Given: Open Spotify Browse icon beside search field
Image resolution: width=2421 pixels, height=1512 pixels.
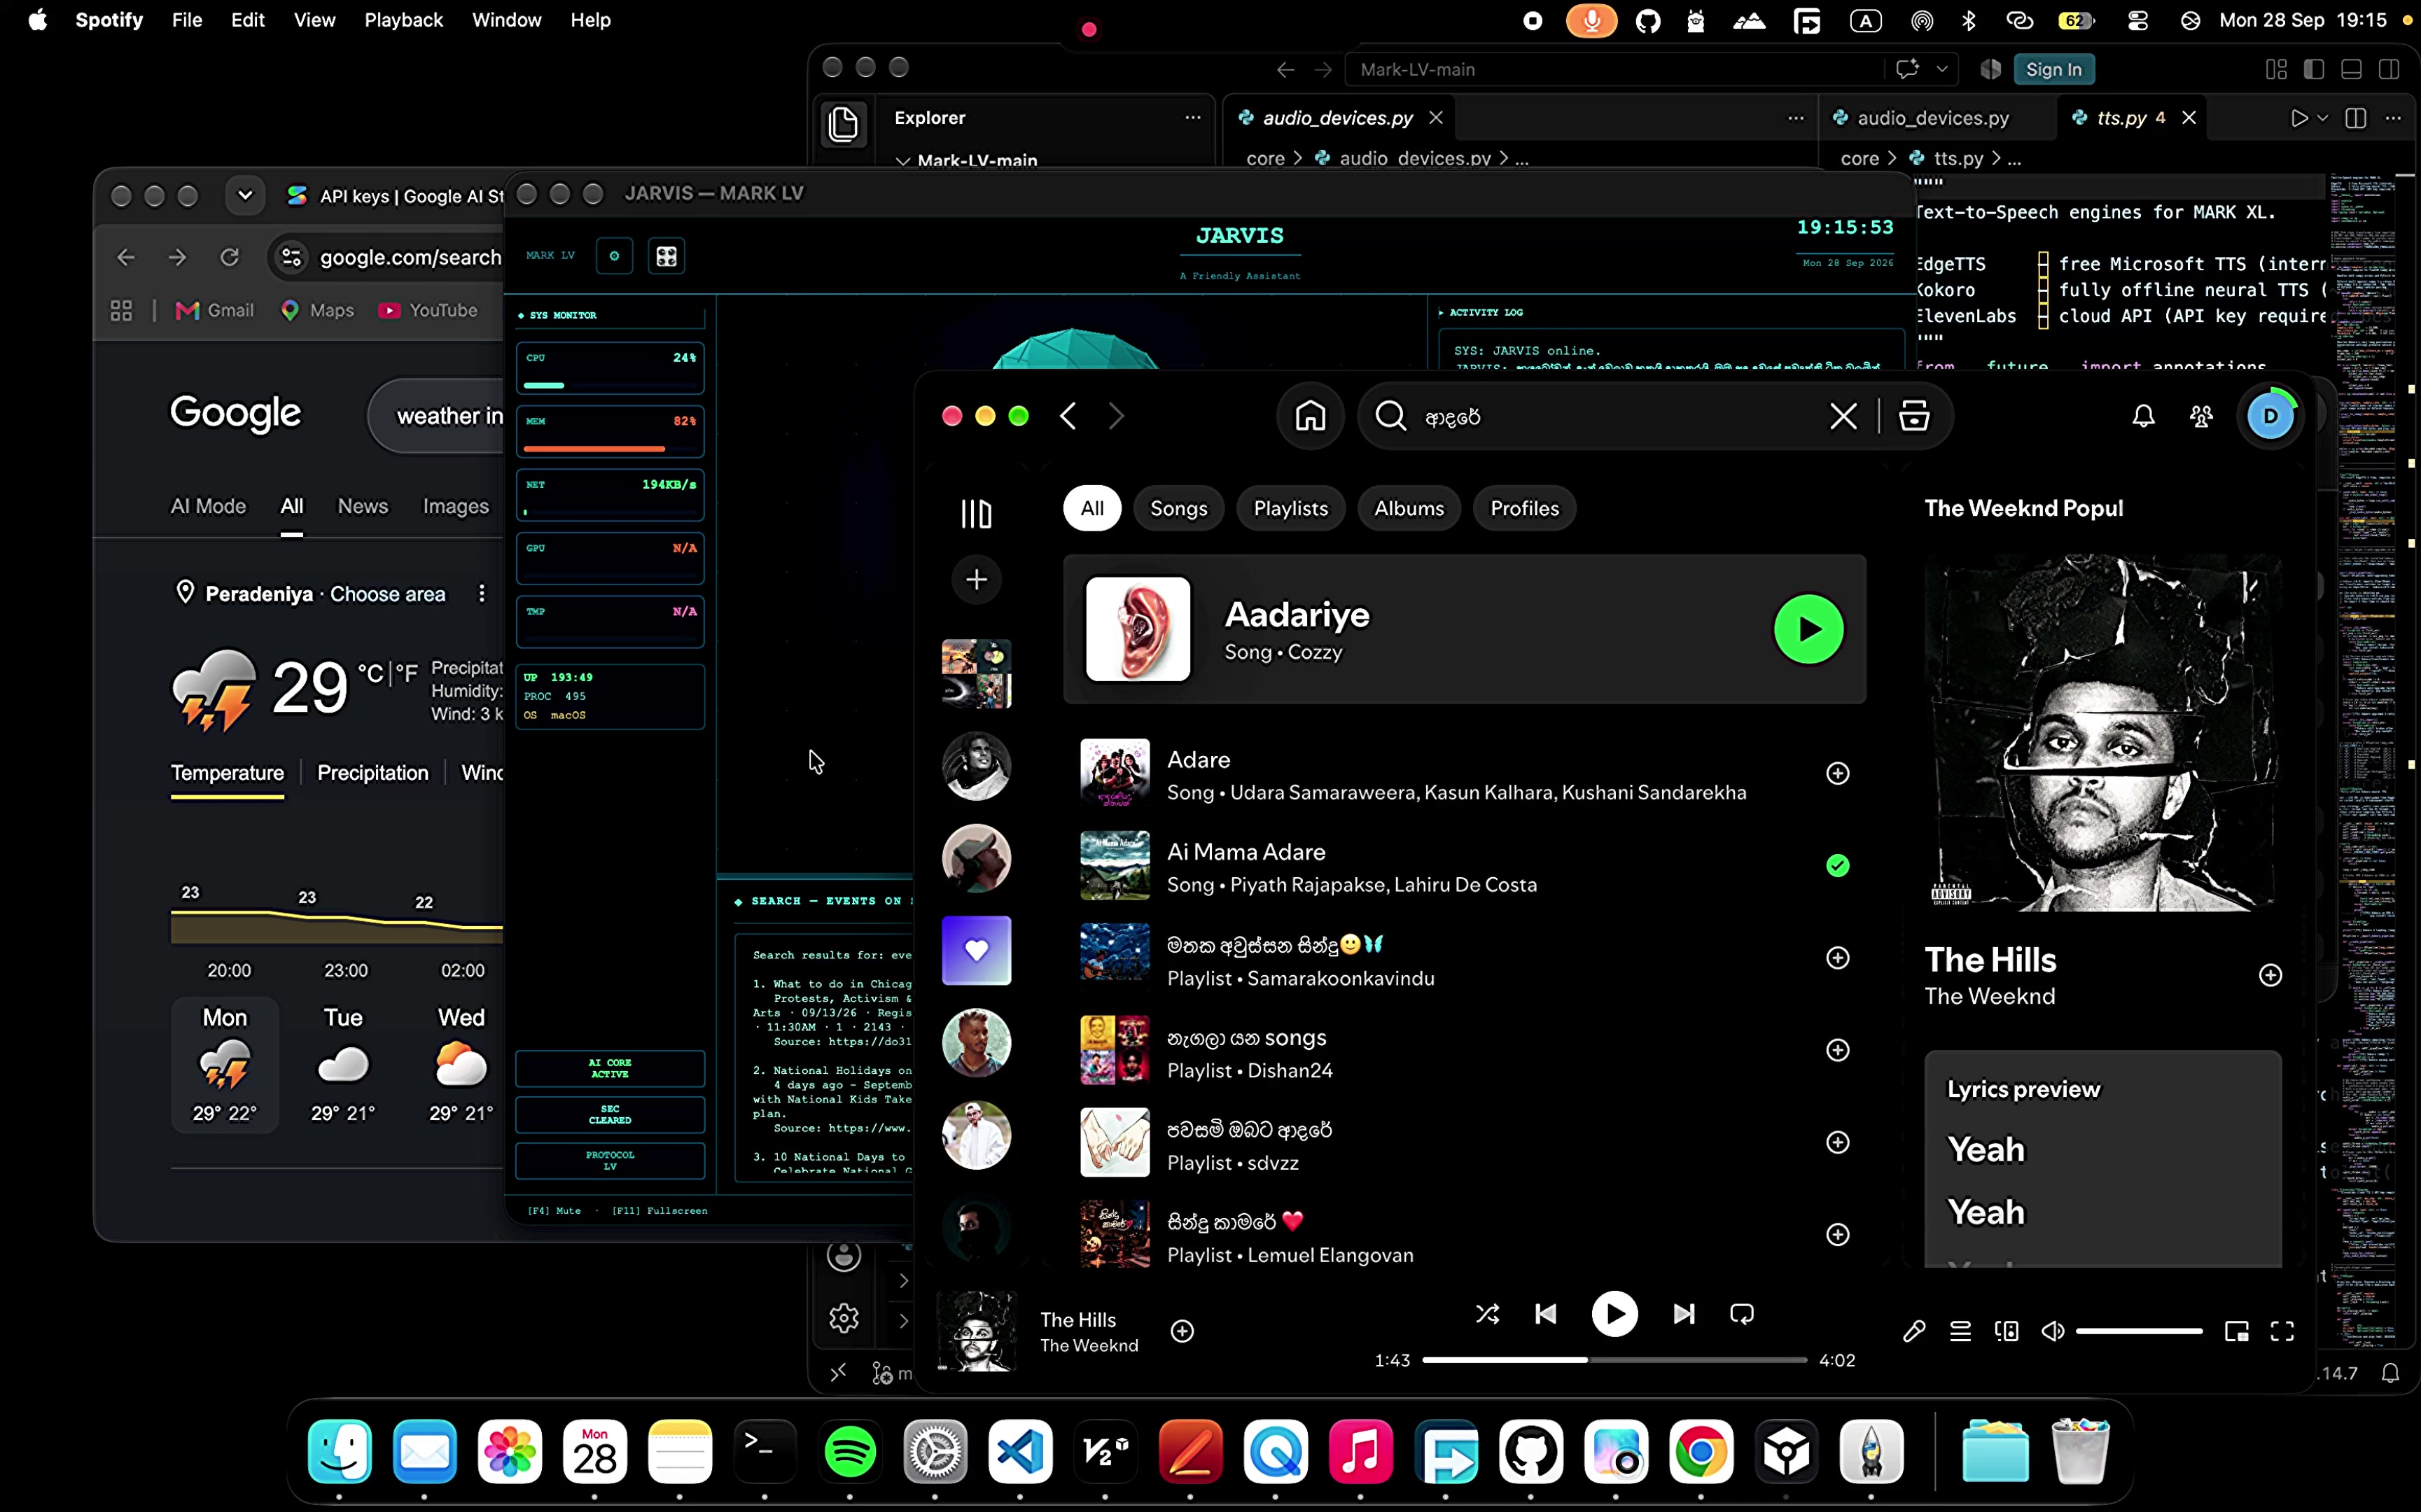Looking at the screenshot, I should pyautogui.click(x=1914, y=416).
